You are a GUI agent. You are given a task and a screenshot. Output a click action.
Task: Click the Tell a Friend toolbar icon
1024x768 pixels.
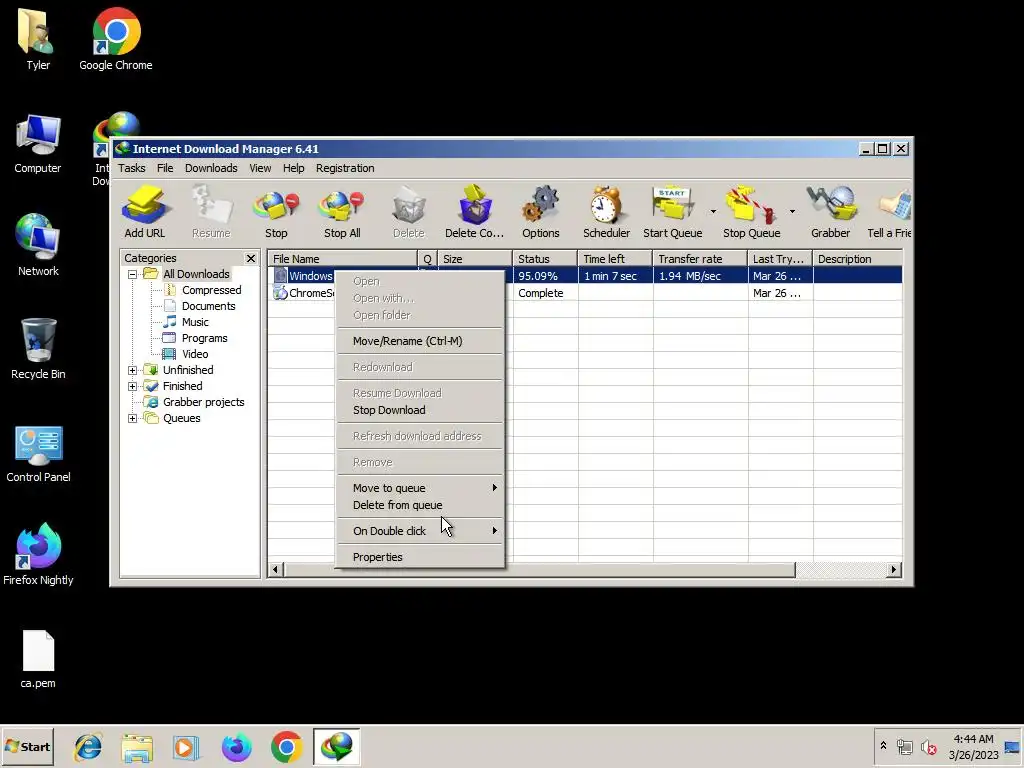coord(889,212)
